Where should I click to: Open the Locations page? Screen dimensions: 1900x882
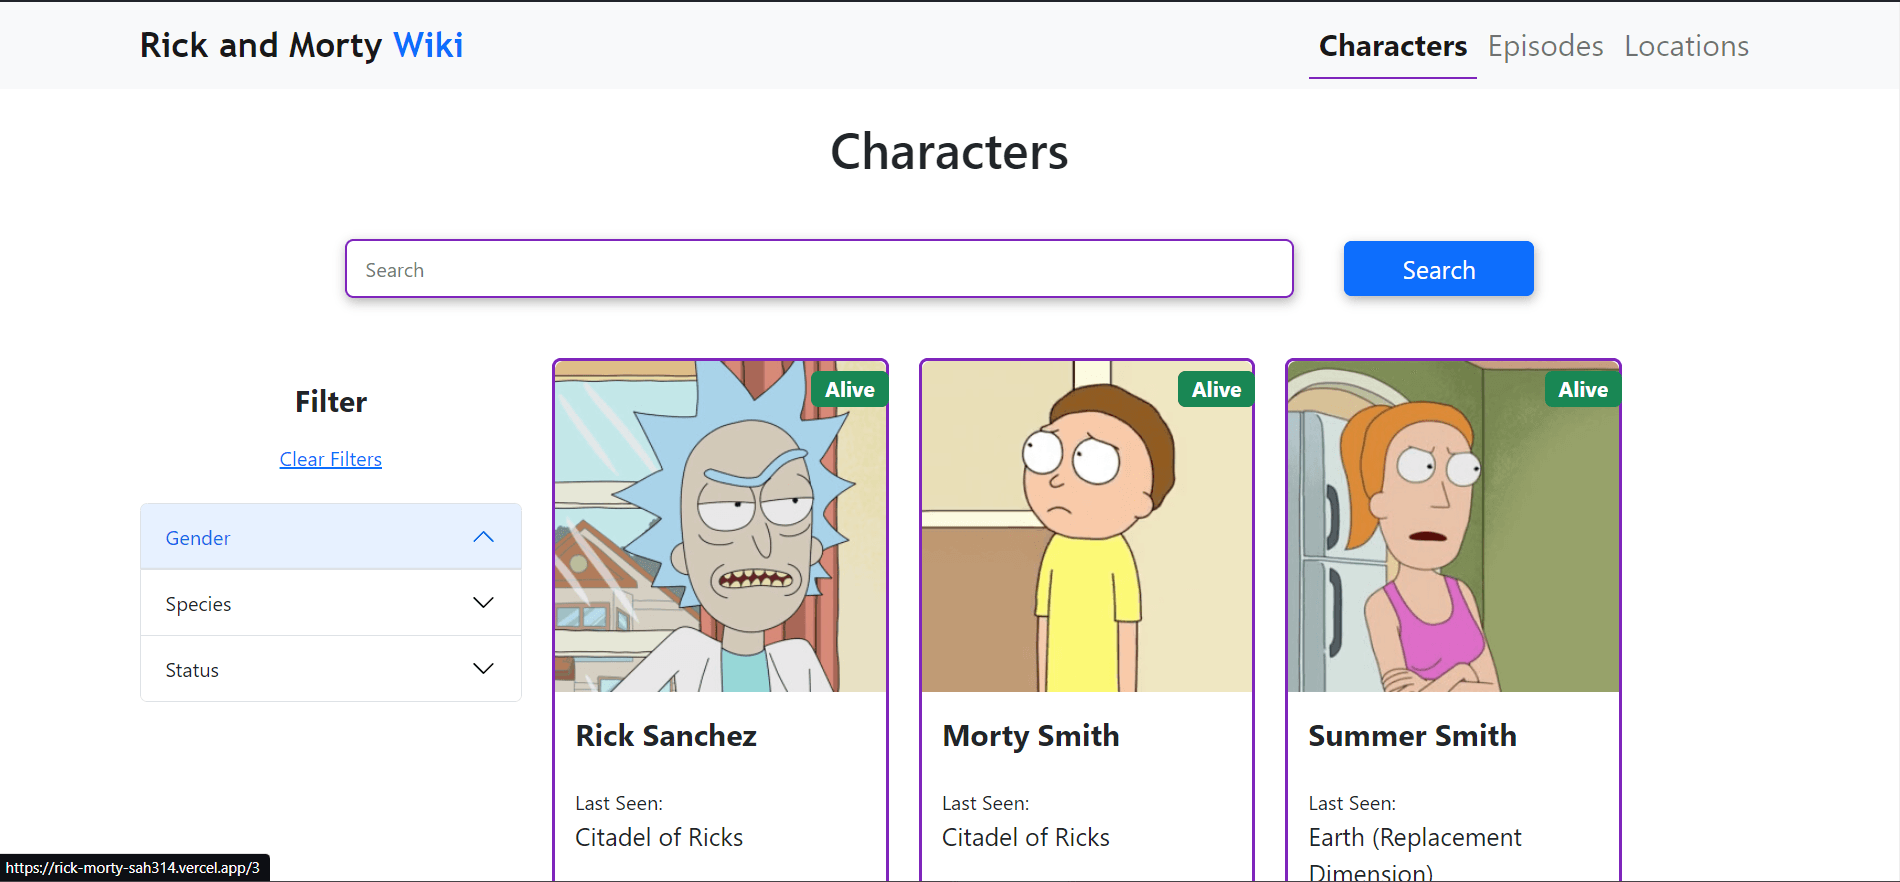pos(1686,46)
